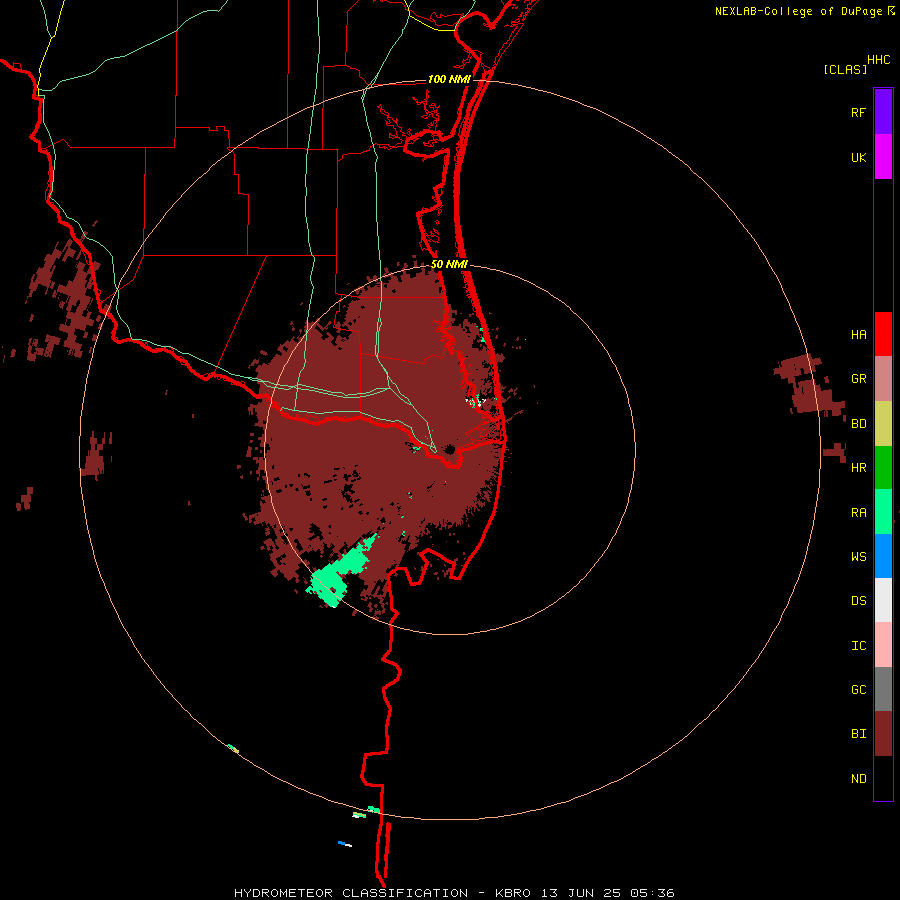900x900 pixels.
Task: Click the large green RA rain echo
Action: point(341,572)
